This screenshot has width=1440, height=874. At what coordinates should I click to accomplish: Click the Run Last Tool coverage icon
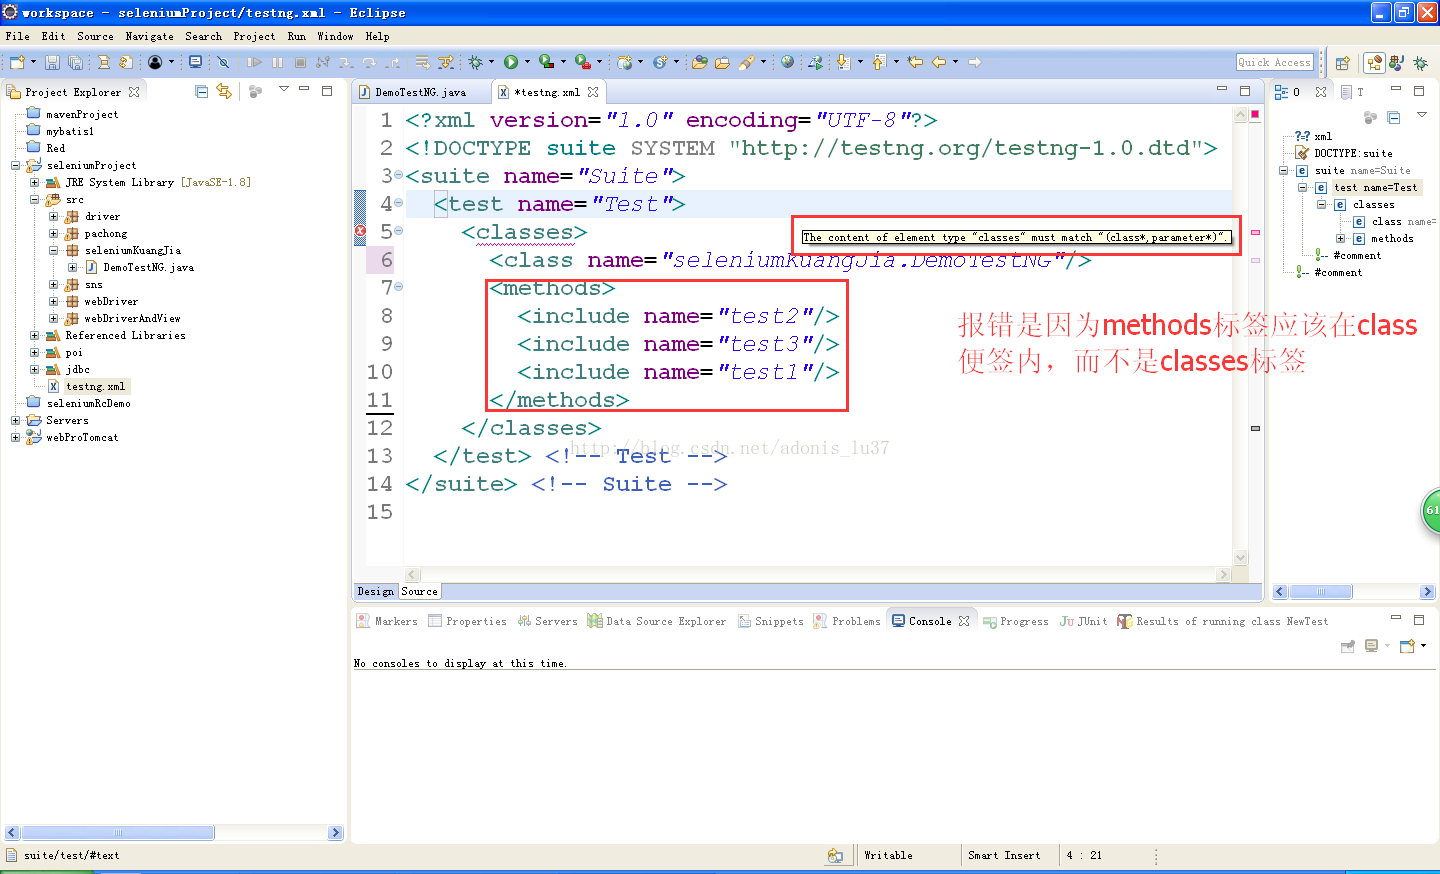(547, 62)
